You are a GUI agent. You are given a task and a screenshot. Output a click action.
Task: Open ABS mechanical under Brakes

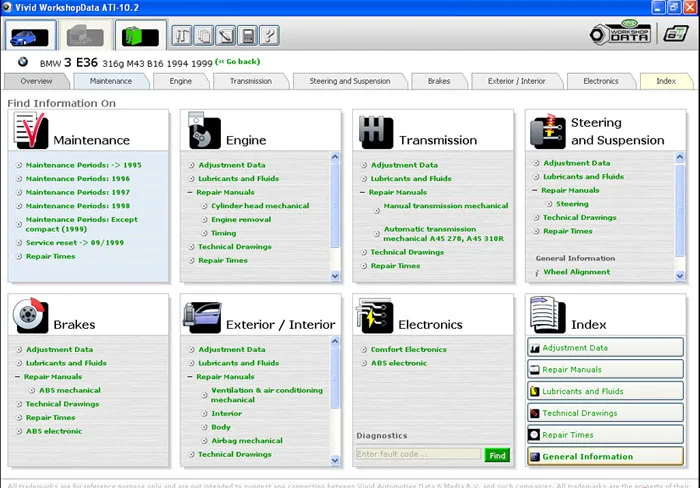point(70,390)
